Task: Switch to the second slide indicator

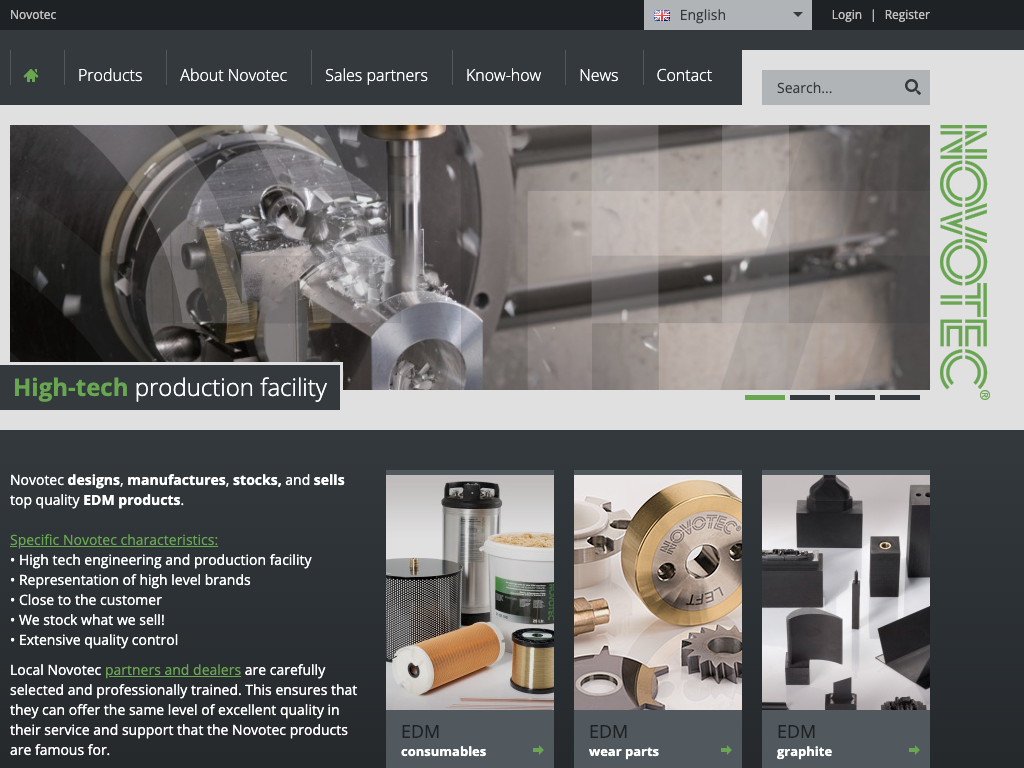Action: 809,397
